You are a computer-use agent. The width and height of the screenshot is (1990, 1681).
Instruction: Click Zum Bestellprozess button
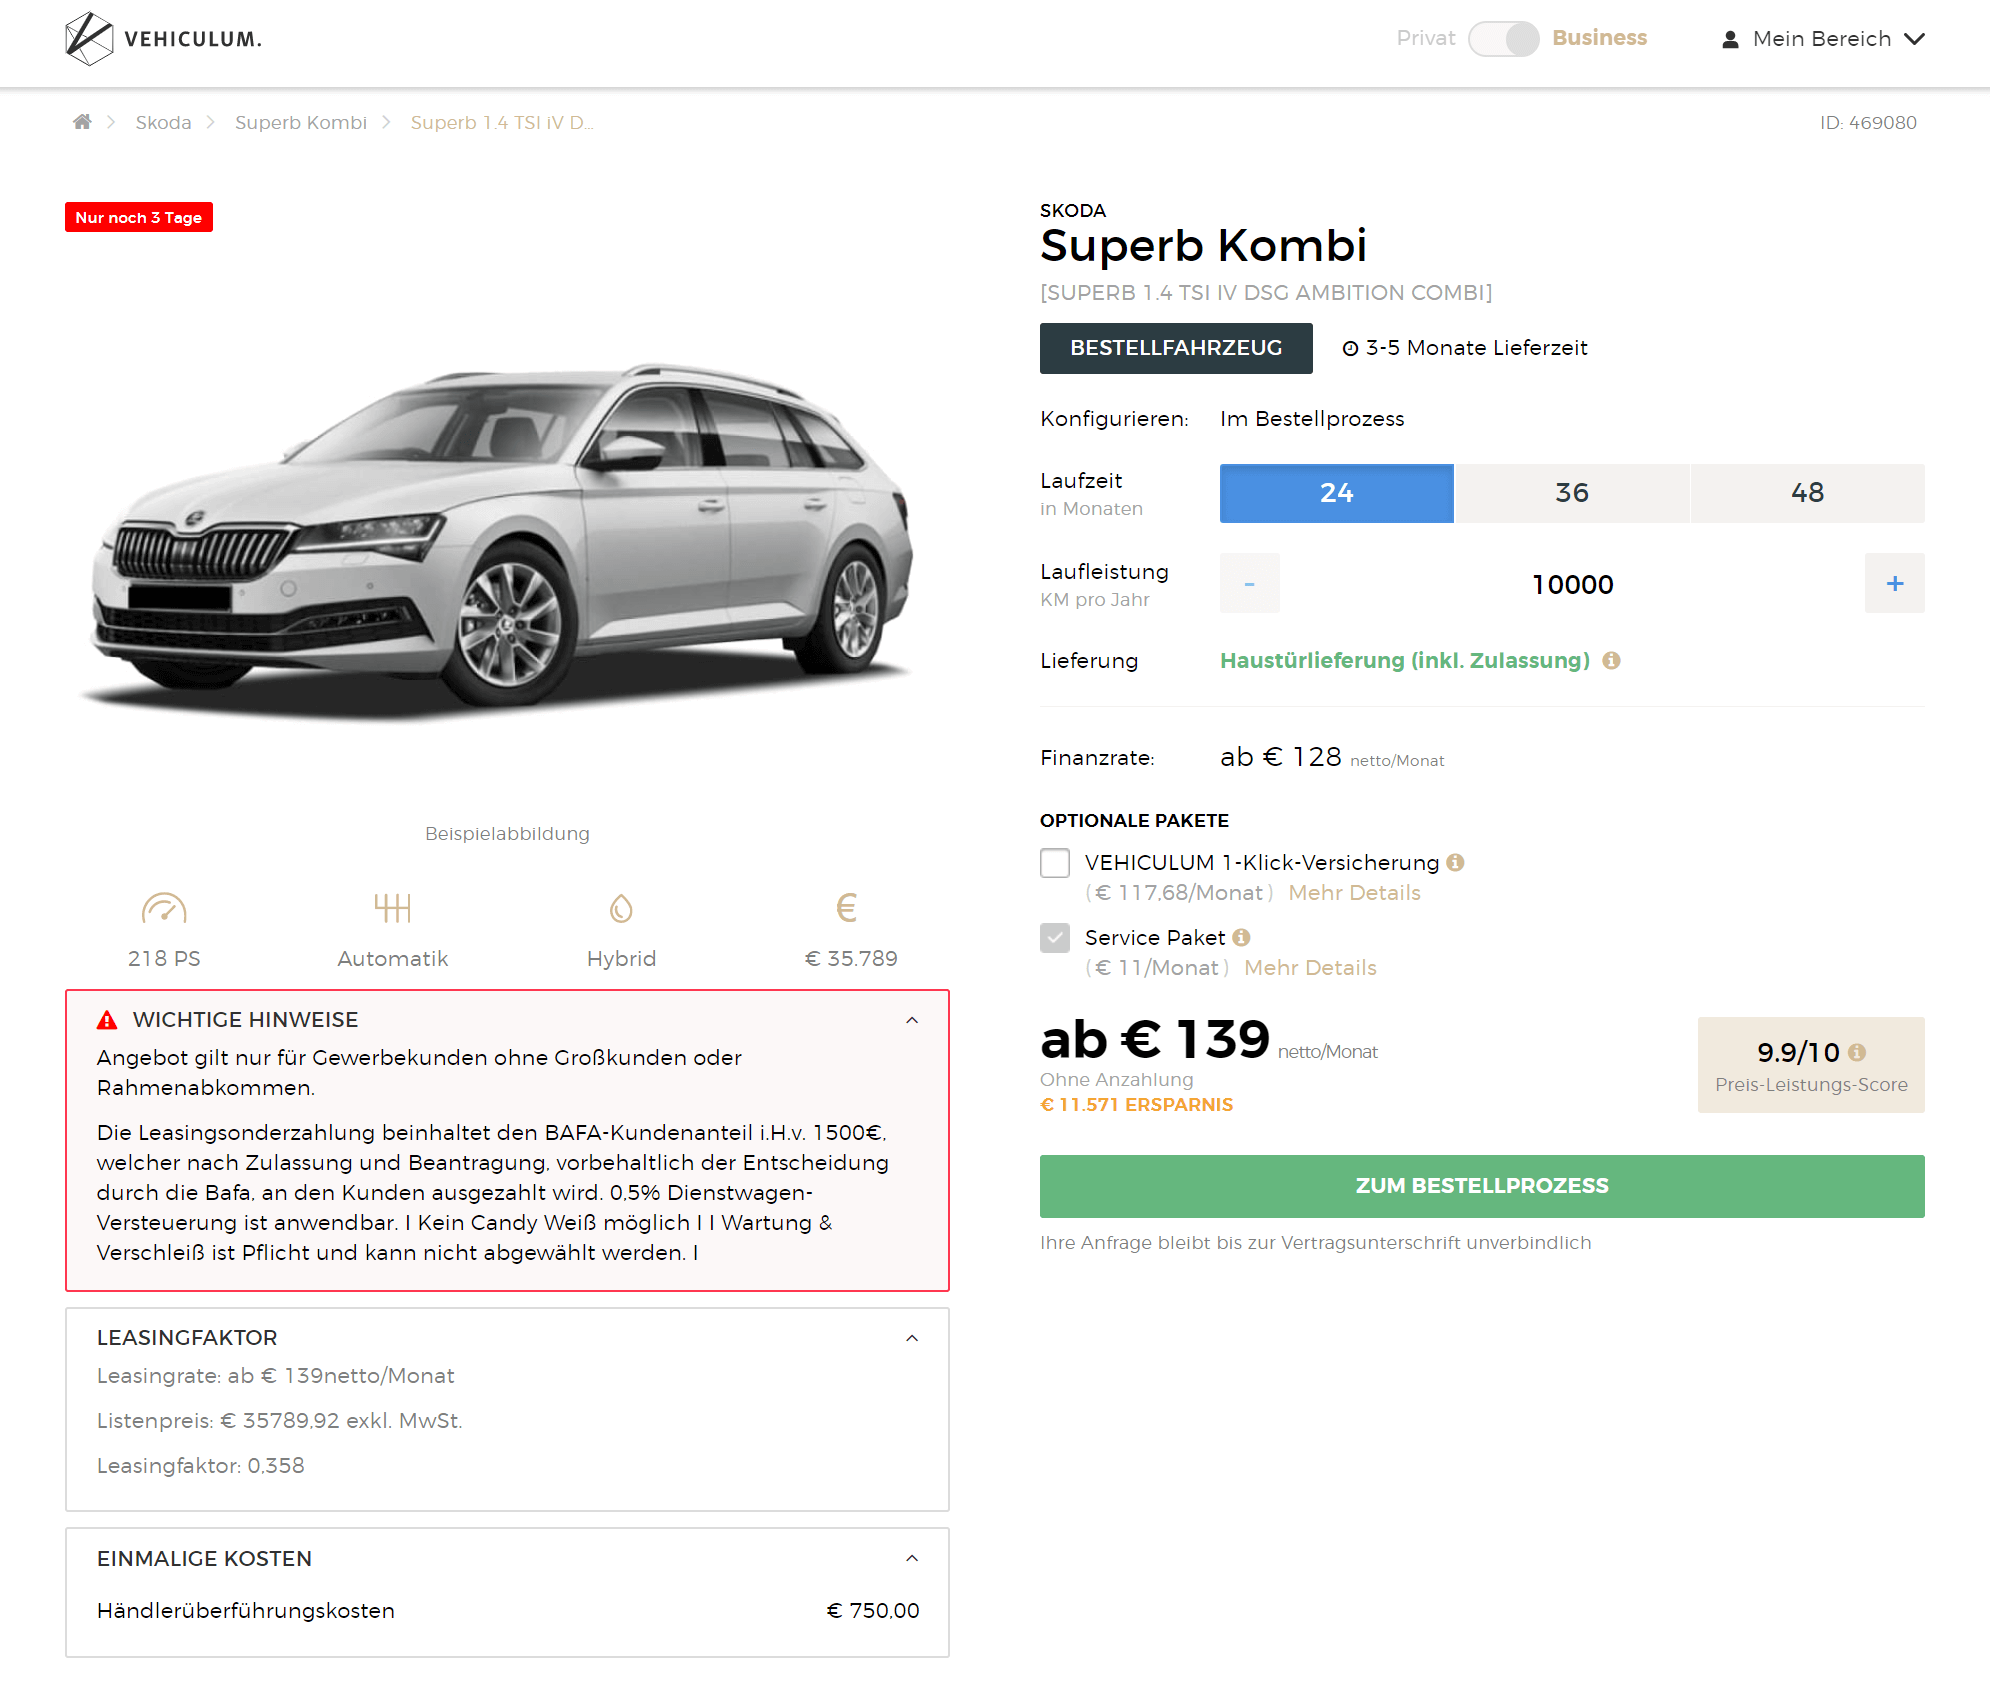tap(1482, 1186)
